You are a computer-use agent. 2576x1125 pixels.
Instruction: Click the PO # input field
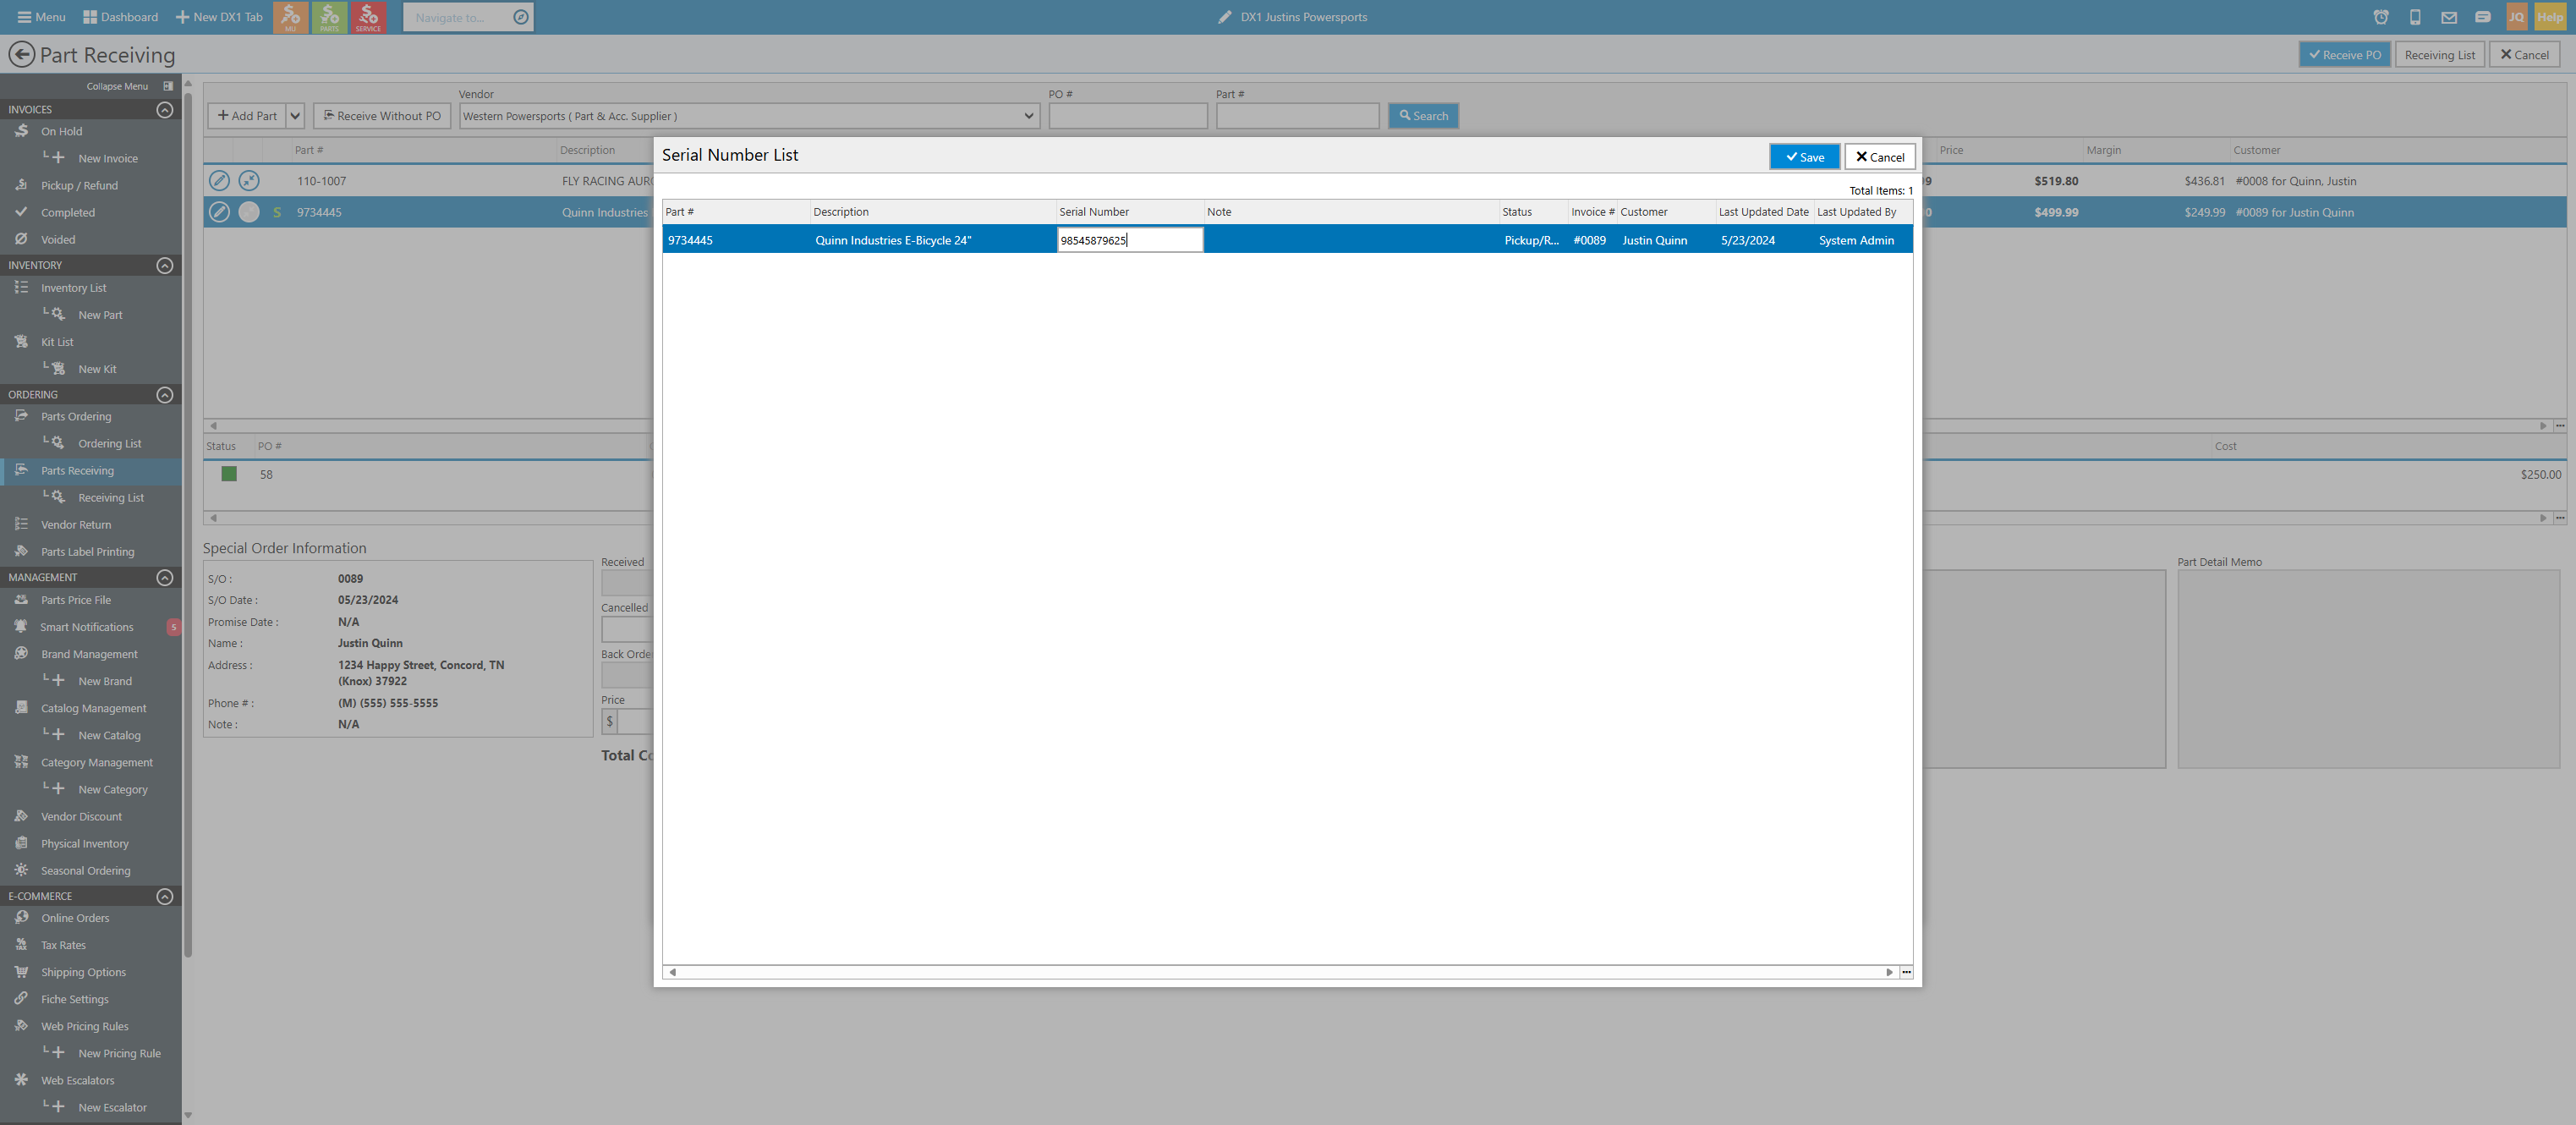coord(1128,116)
